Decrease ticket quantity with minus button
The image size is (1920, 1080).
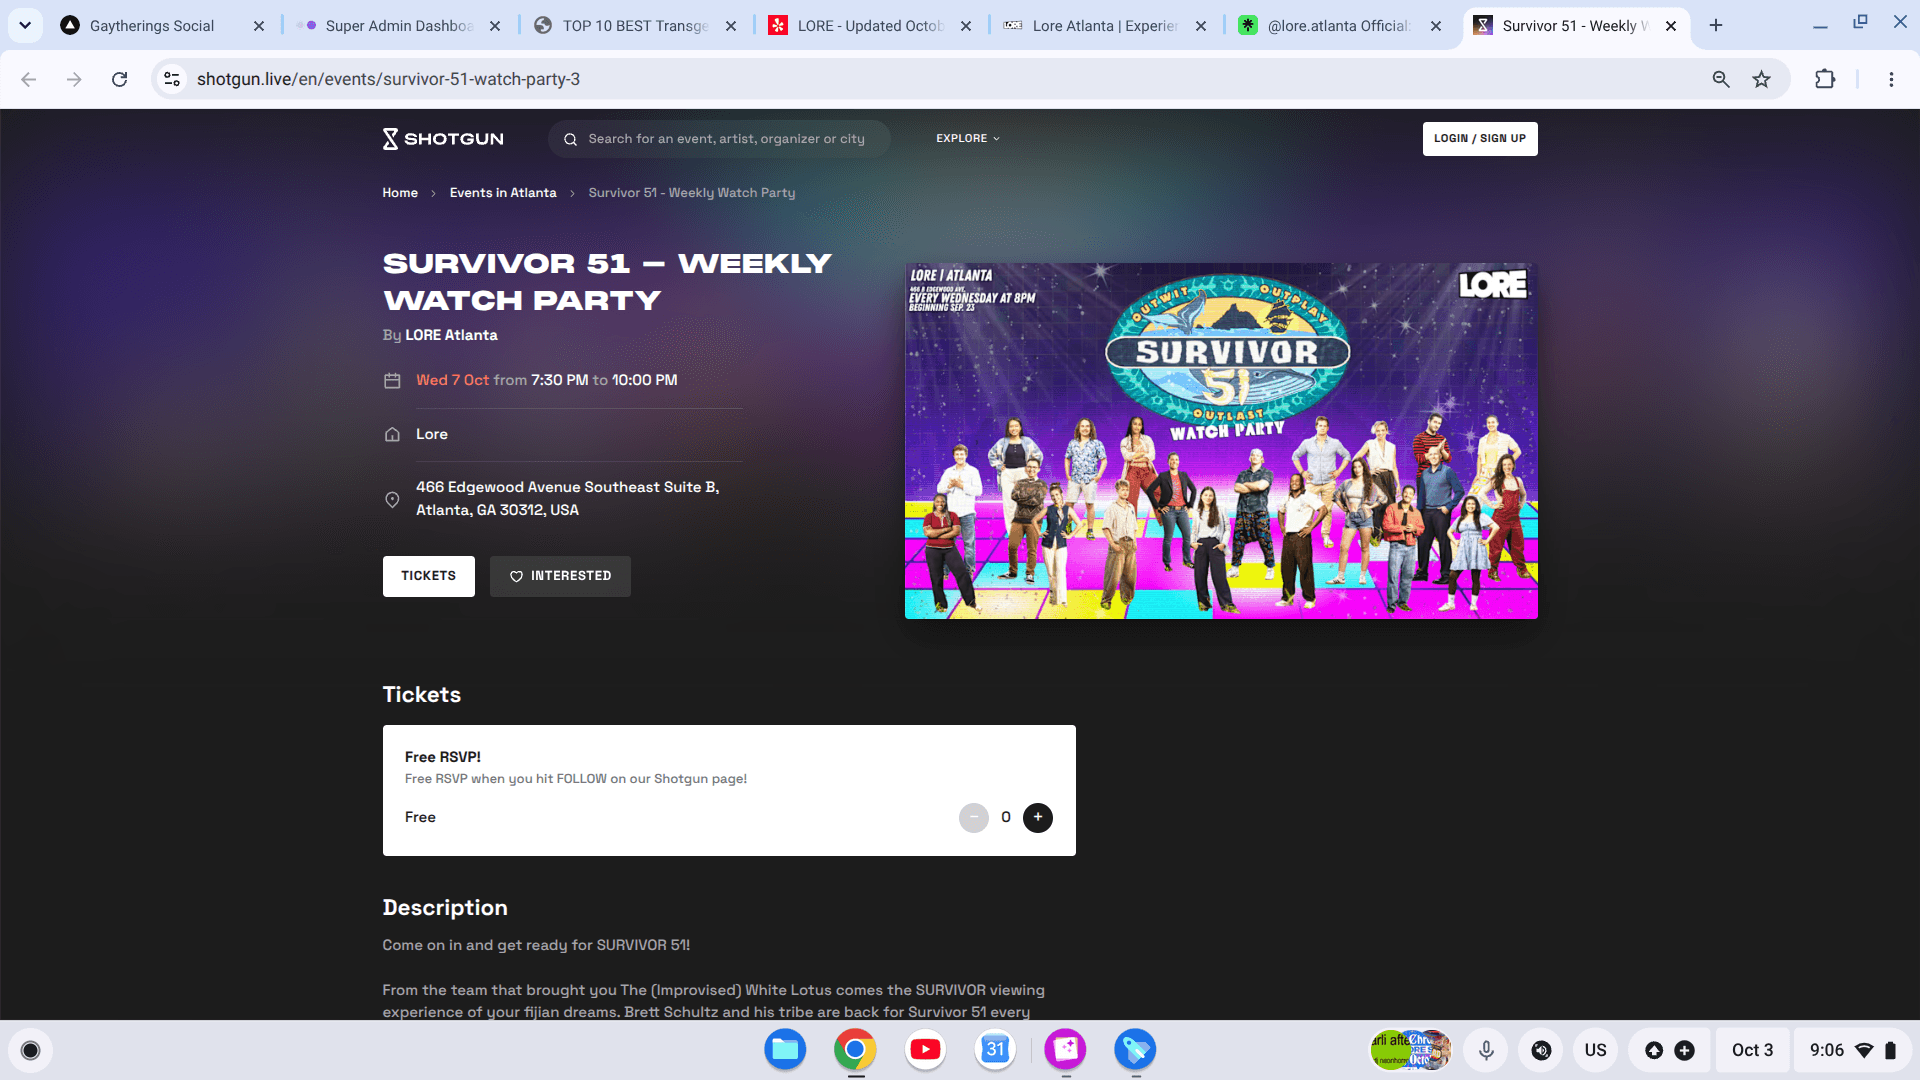pos(973,817)
